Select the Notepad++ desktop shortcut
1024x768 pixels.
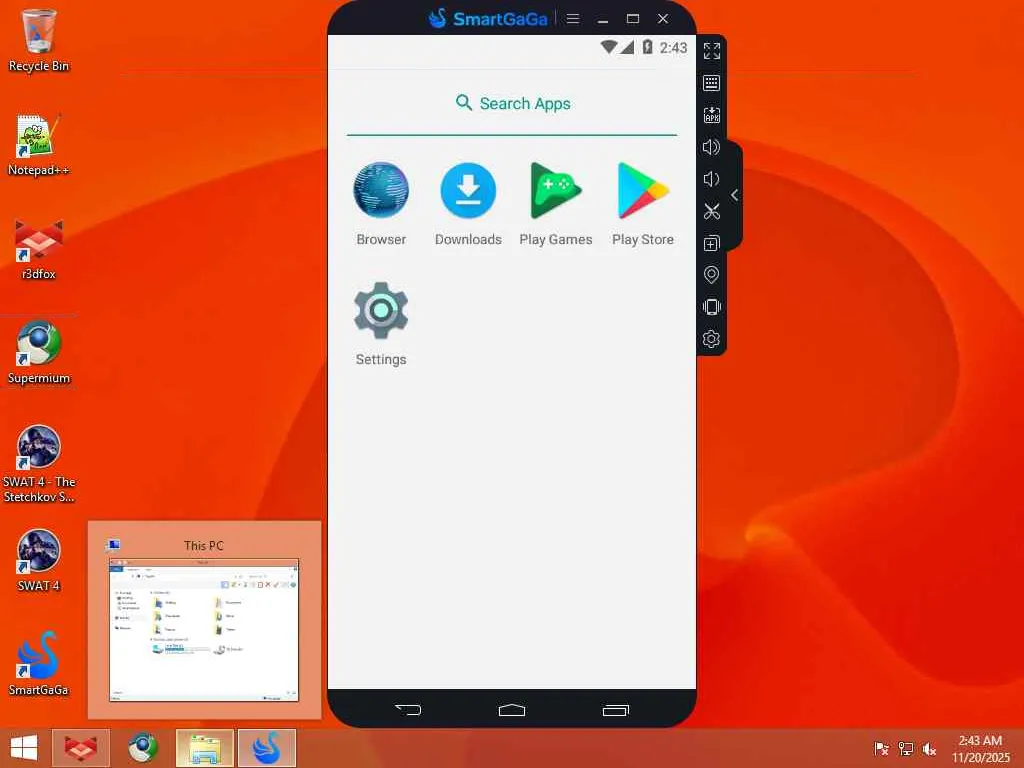[39, 145]
